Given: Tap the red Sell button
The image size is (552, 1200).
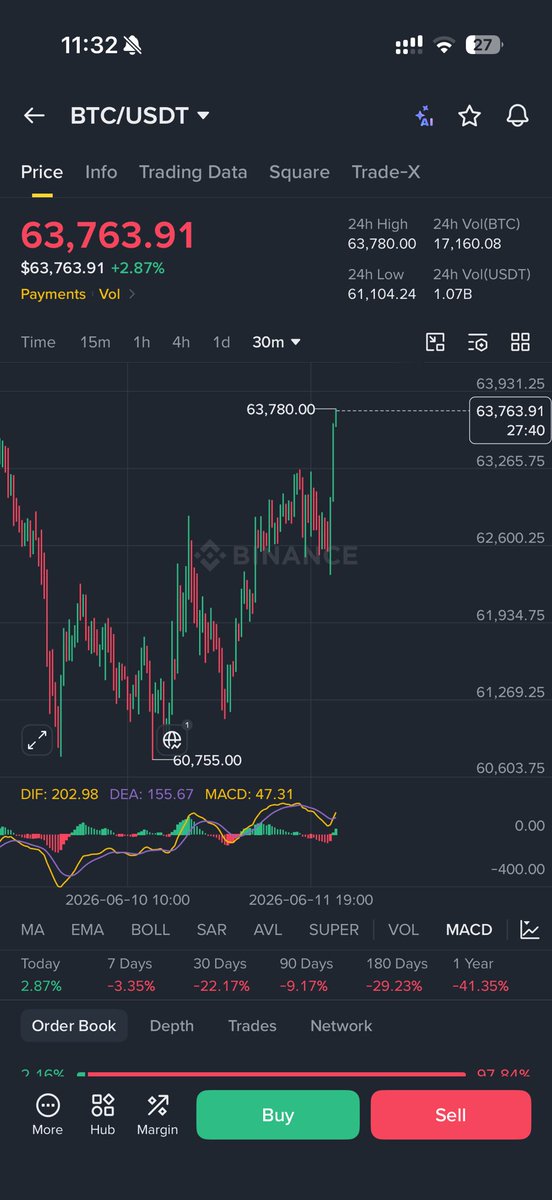Looking at the screenshot, I should [x=451, y=1115].
